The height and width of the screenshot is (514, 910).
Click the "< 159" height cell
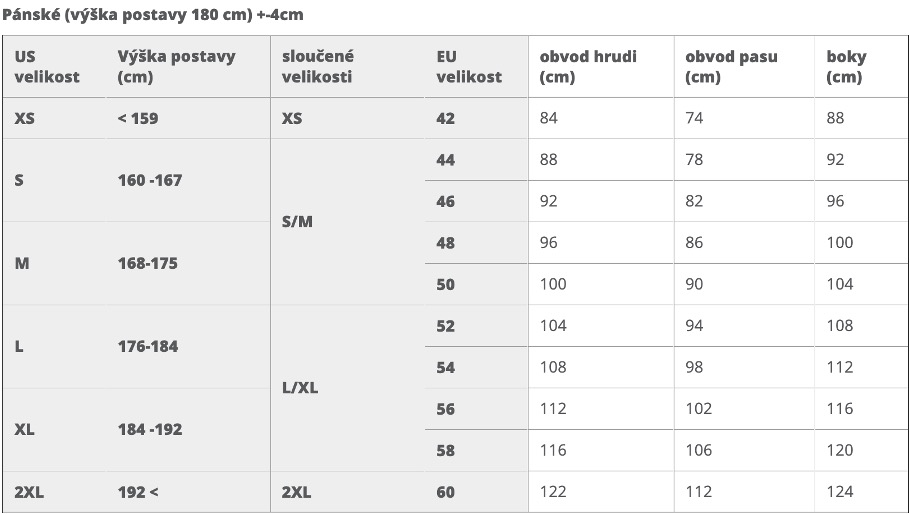138,118
